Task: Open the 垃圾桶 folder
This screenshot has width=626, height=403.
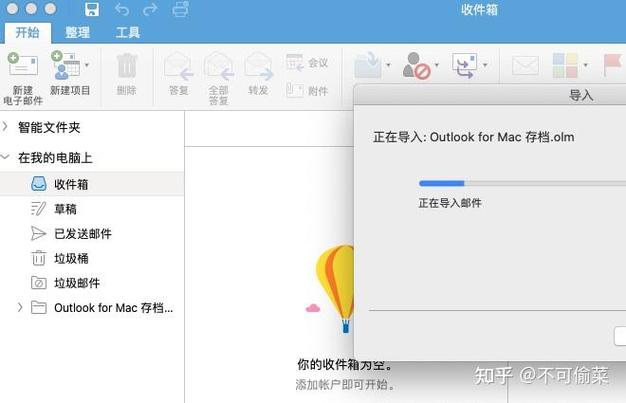Action: pyautogui.click(x=92, y=258)
